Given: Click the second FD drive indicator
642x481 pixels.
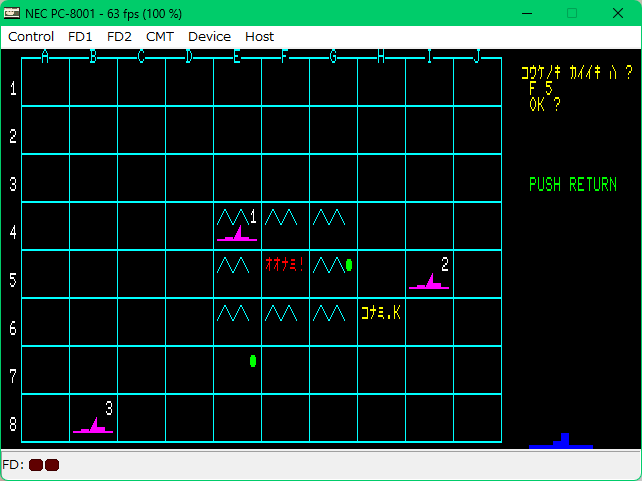Looking at the screenshot, I should click(x=52, y=465).
